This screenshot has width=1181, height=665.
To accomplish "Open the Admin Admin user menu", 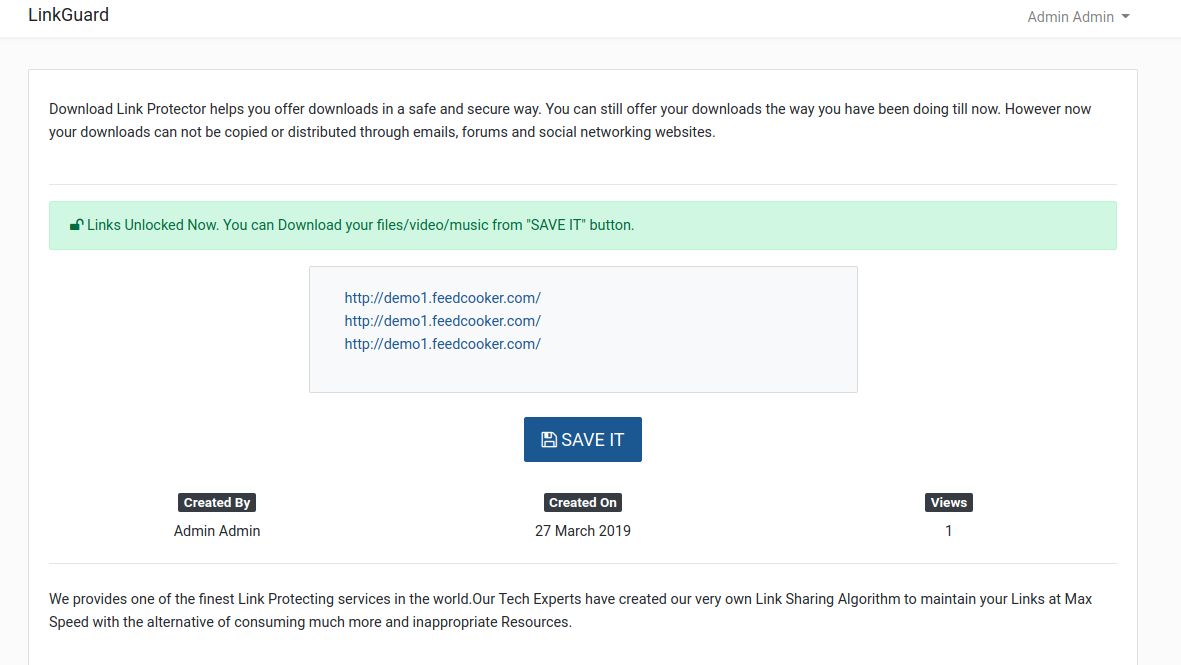I will click(1070, 17).
